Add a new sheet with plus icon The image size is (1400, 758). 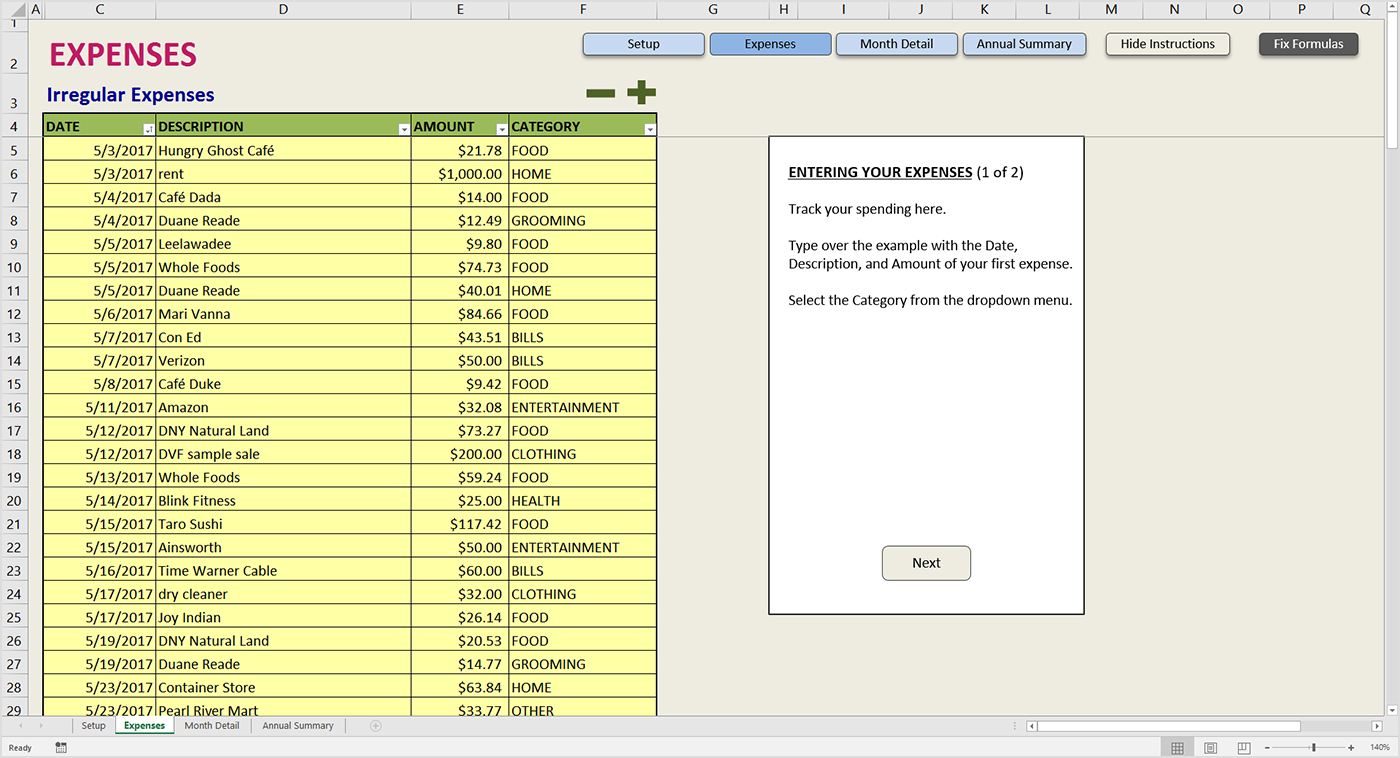pos(376,726)
